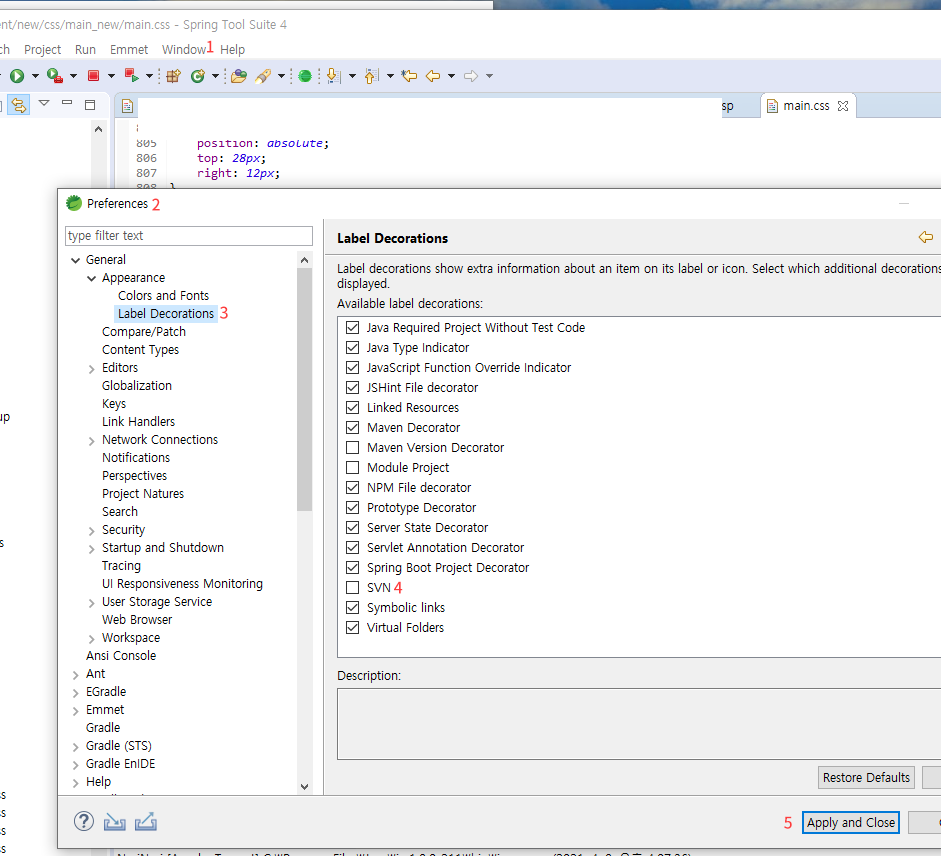
Task: Open the Web Browser preference page
Action: pyautogui.click(x=137, y=619)
